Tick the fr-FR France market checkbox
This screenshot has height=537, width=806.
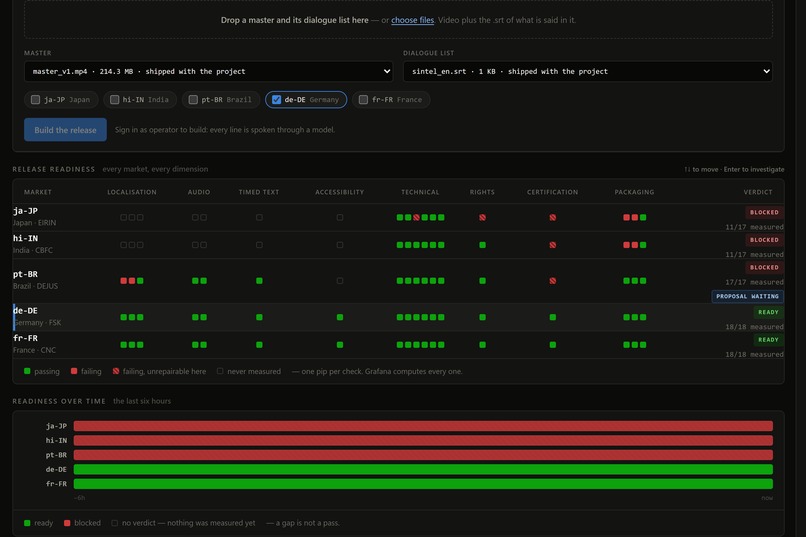point(363,100)
